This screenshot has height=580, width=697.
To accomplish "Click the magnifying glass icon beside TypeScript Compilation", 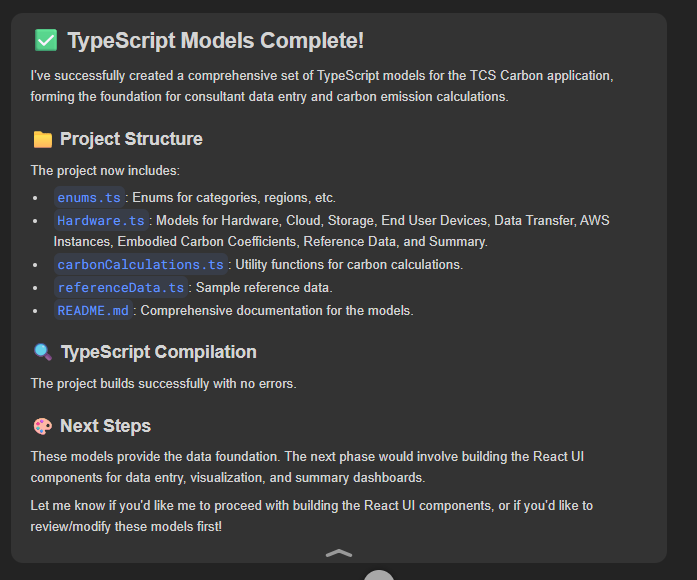I will 42,352.
